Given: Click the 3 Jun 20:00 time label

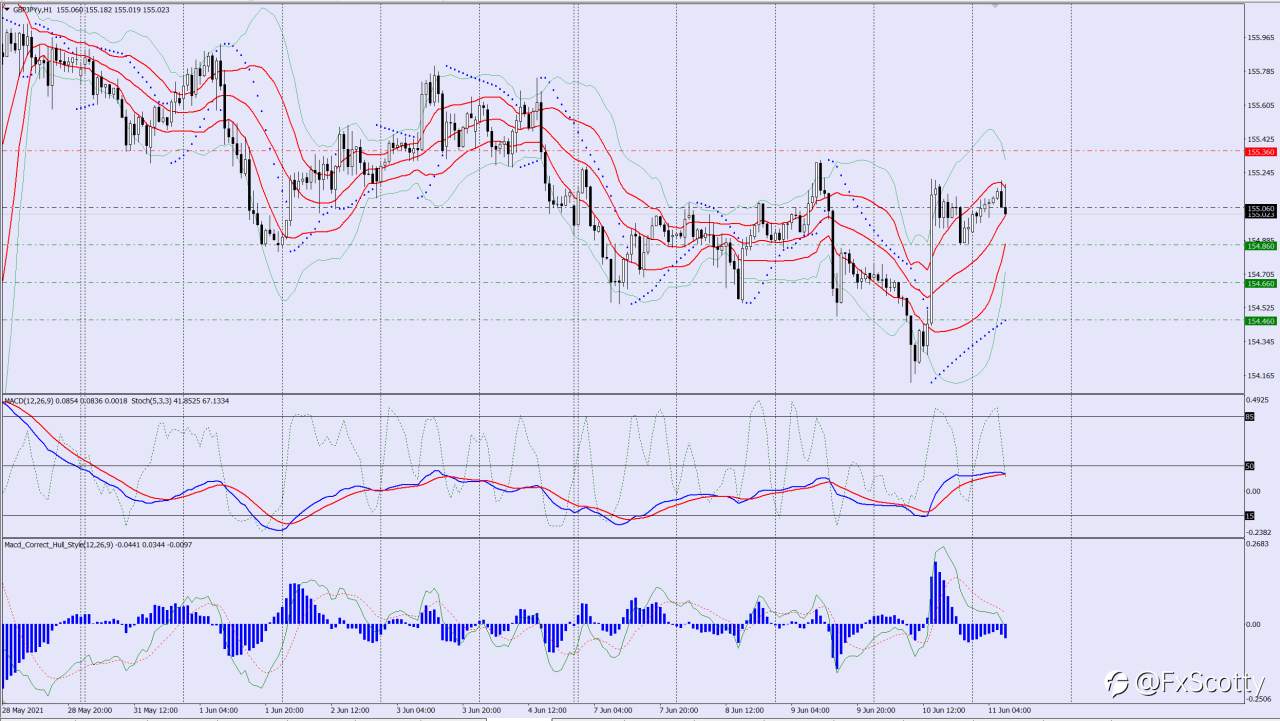Looking at the screenshot, I should 482,710.
